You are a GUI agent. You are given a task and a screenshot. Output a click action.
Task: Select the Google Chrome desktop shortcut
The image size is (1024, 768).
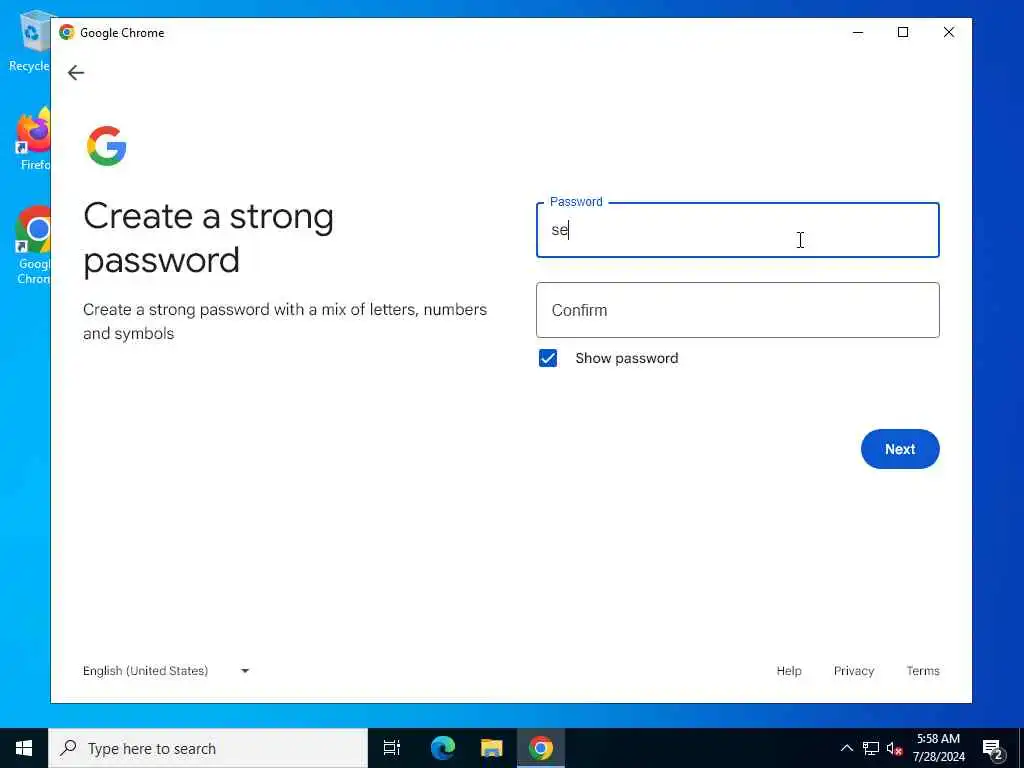[x=33, y=245]
